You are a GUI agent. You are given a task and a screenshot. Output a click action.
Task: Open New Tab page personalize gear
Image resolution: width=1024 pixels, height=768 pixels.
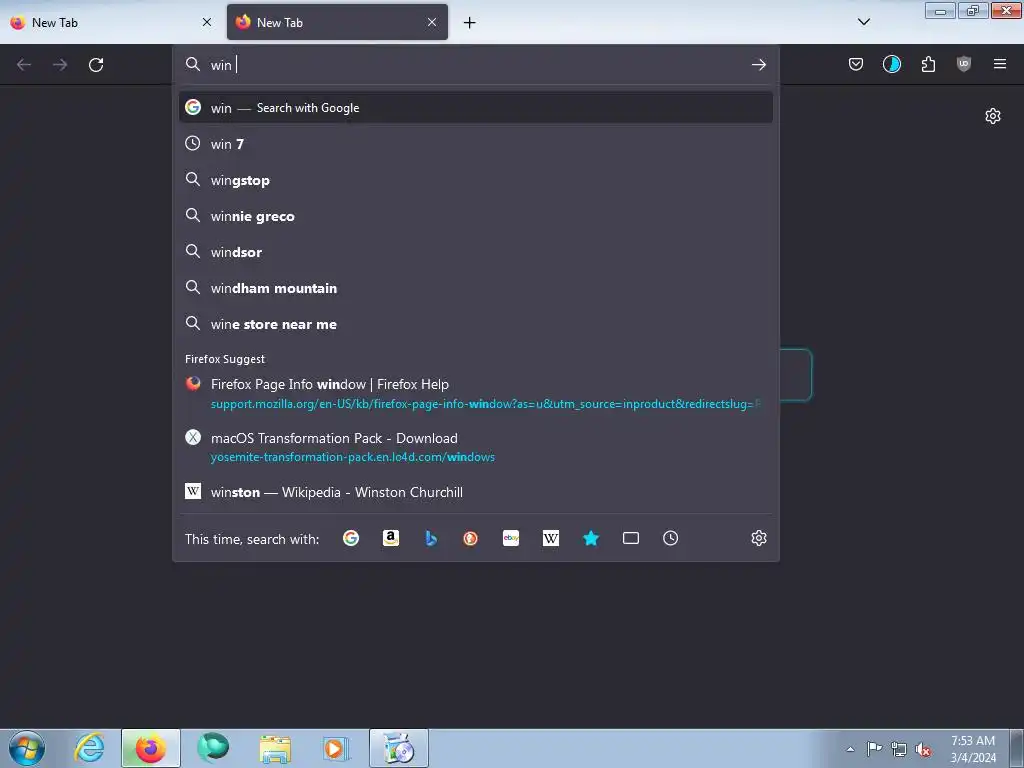pos(993,116)
